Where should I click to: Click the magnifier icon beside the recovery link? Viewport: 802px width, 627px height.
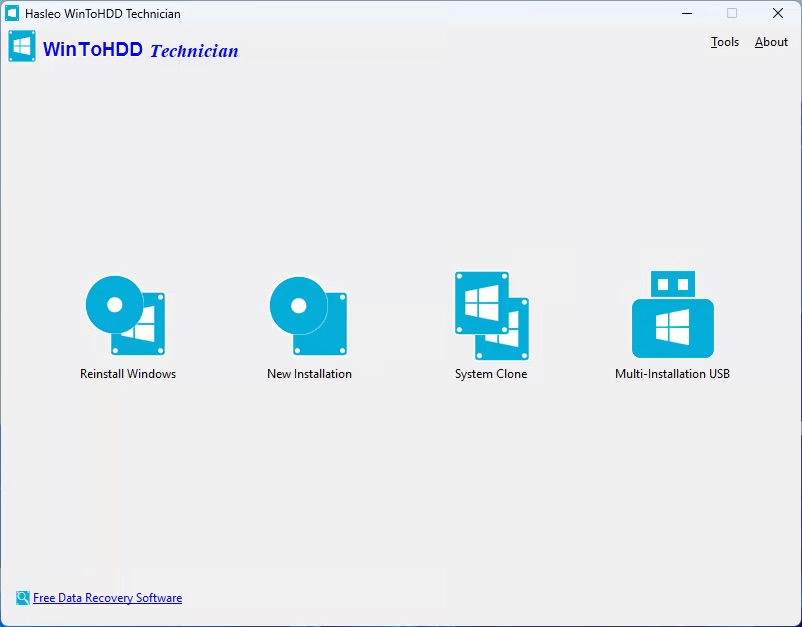[22, 598]
